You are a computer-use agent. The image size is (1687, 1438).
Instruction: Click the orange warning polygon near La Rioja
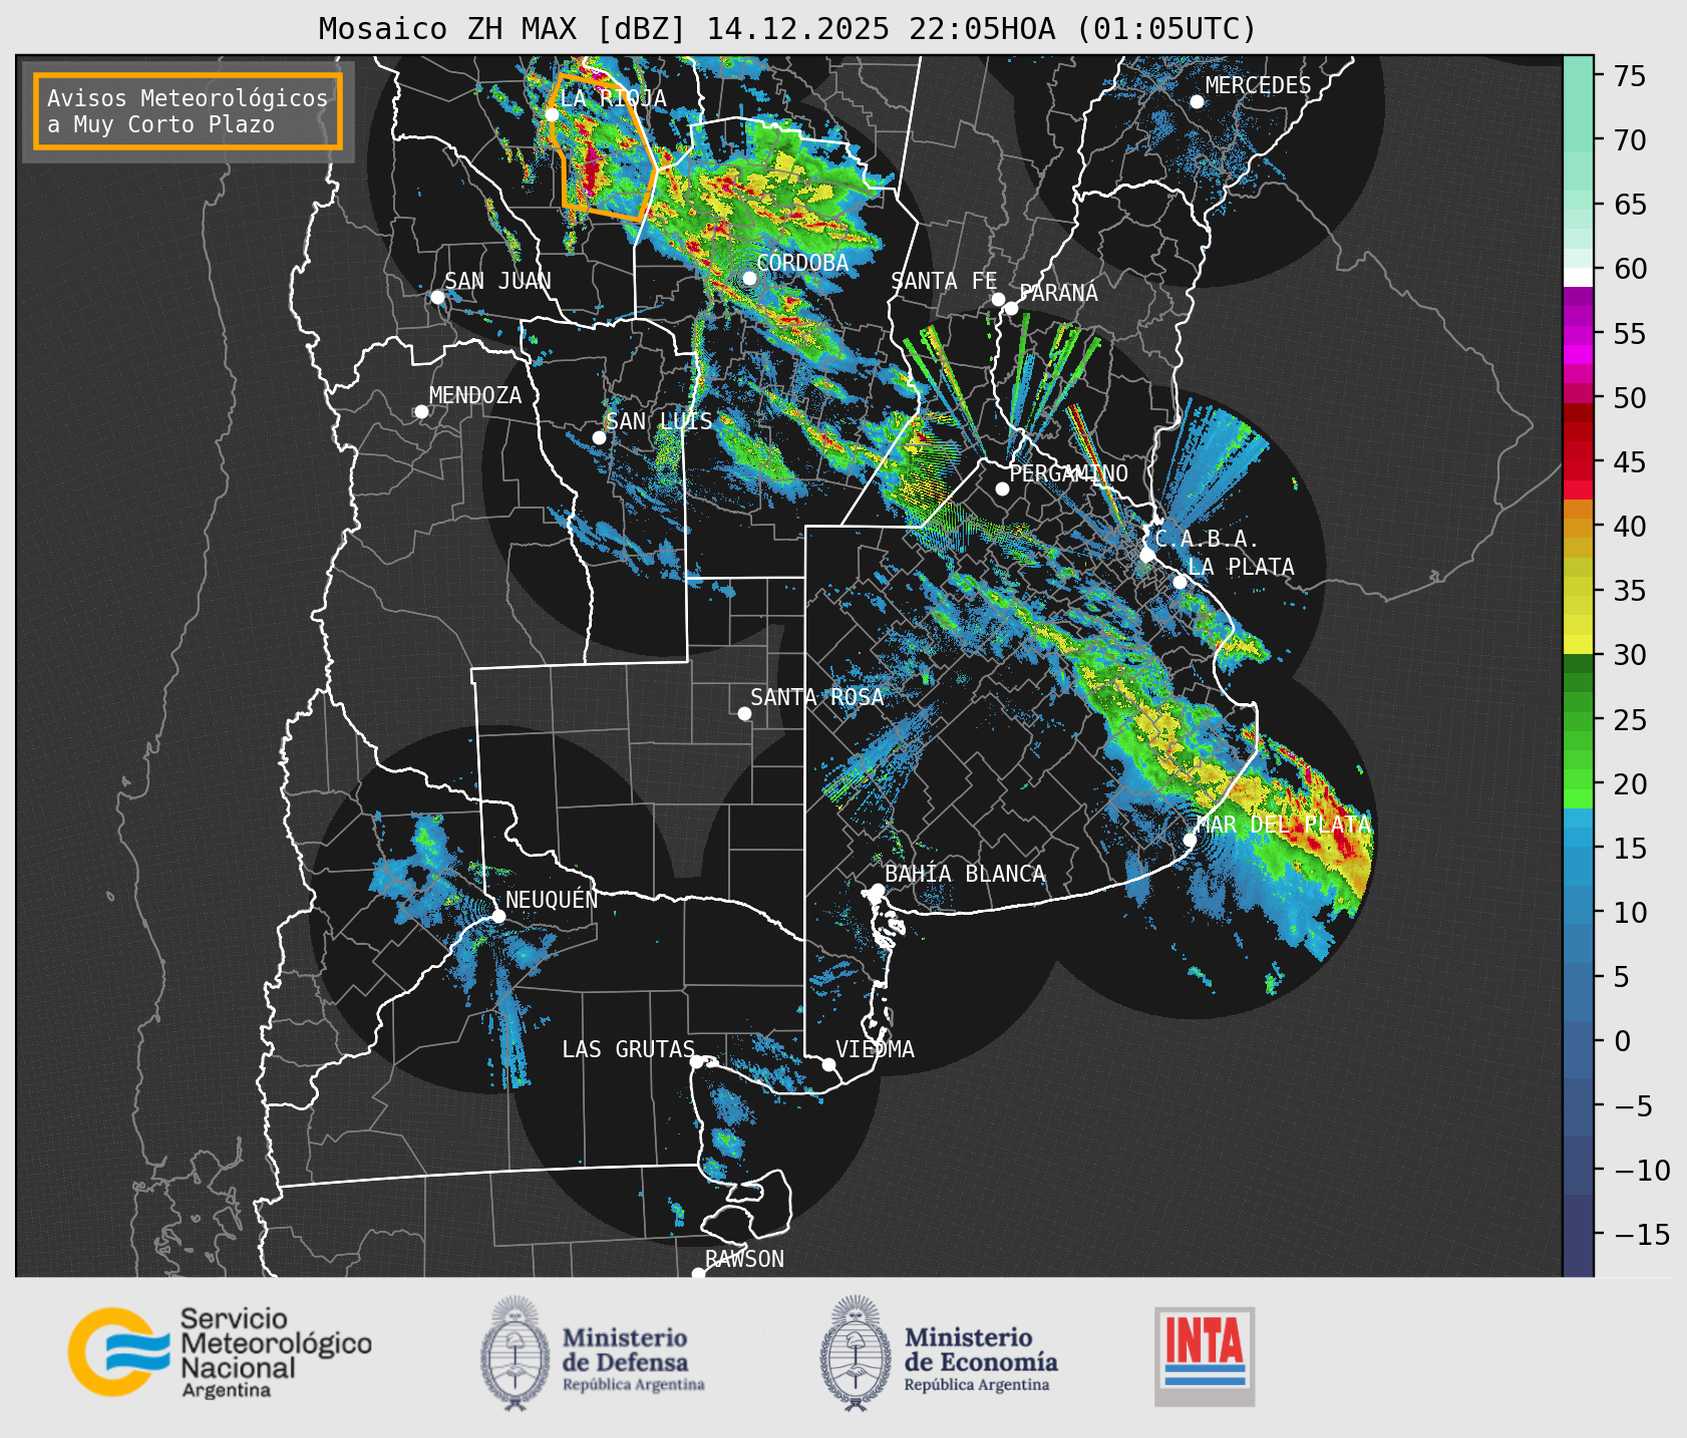coord(606,146)
